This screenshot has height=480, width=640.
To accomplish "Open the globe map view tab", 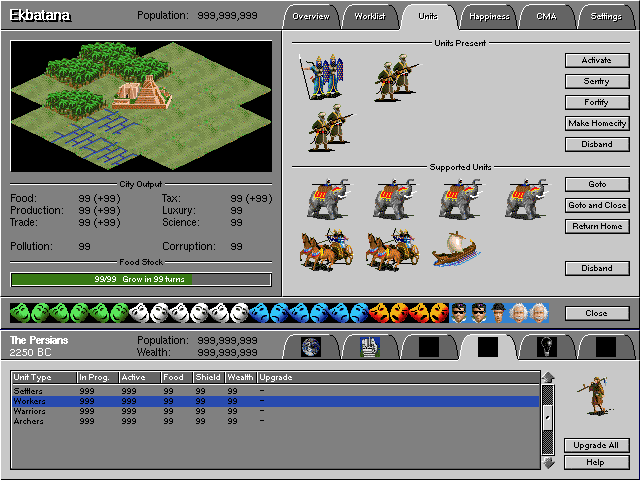I will pos(311,347).
